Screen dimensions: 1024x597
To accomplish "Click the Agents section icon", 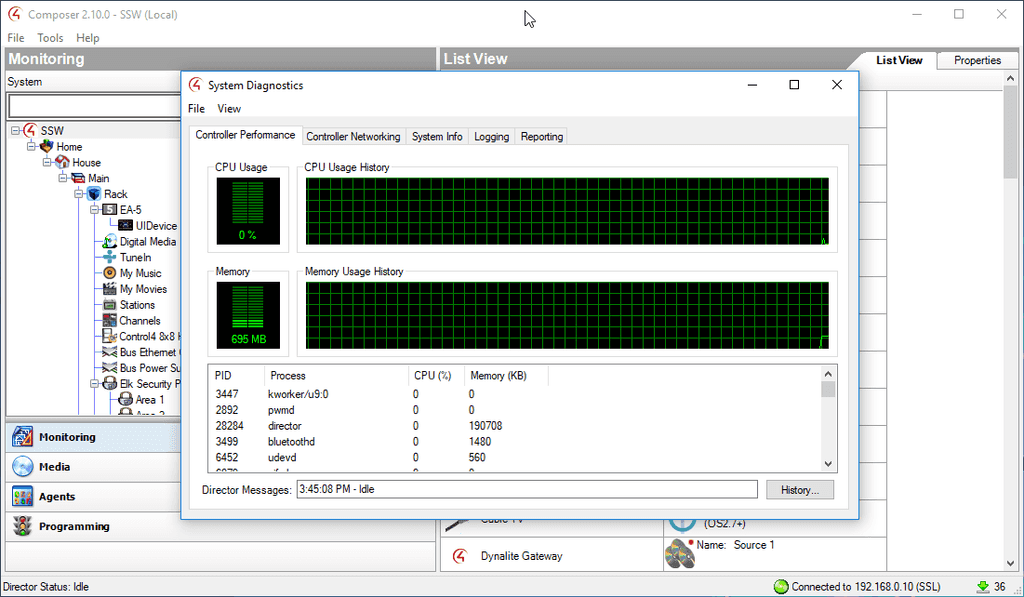I will click(22, 497).
